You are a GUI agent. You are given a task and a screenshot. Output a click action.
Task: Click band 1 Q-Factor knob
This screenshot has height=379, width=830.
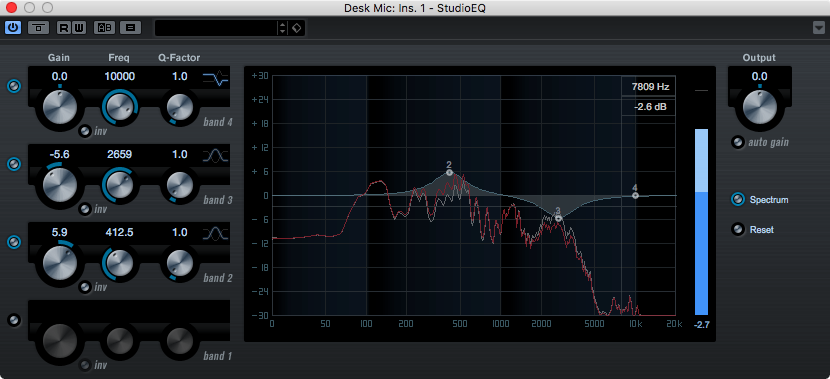(x=180, y=340)
